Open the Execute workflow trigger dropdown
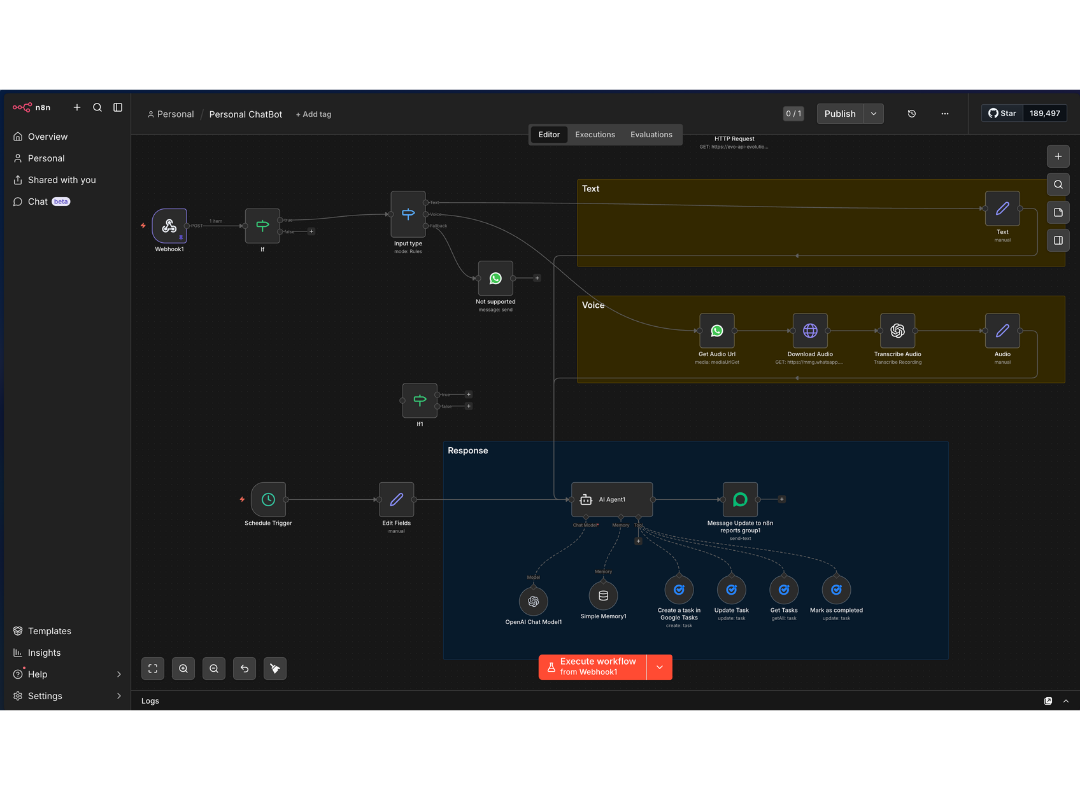 [x=660, y=667]
